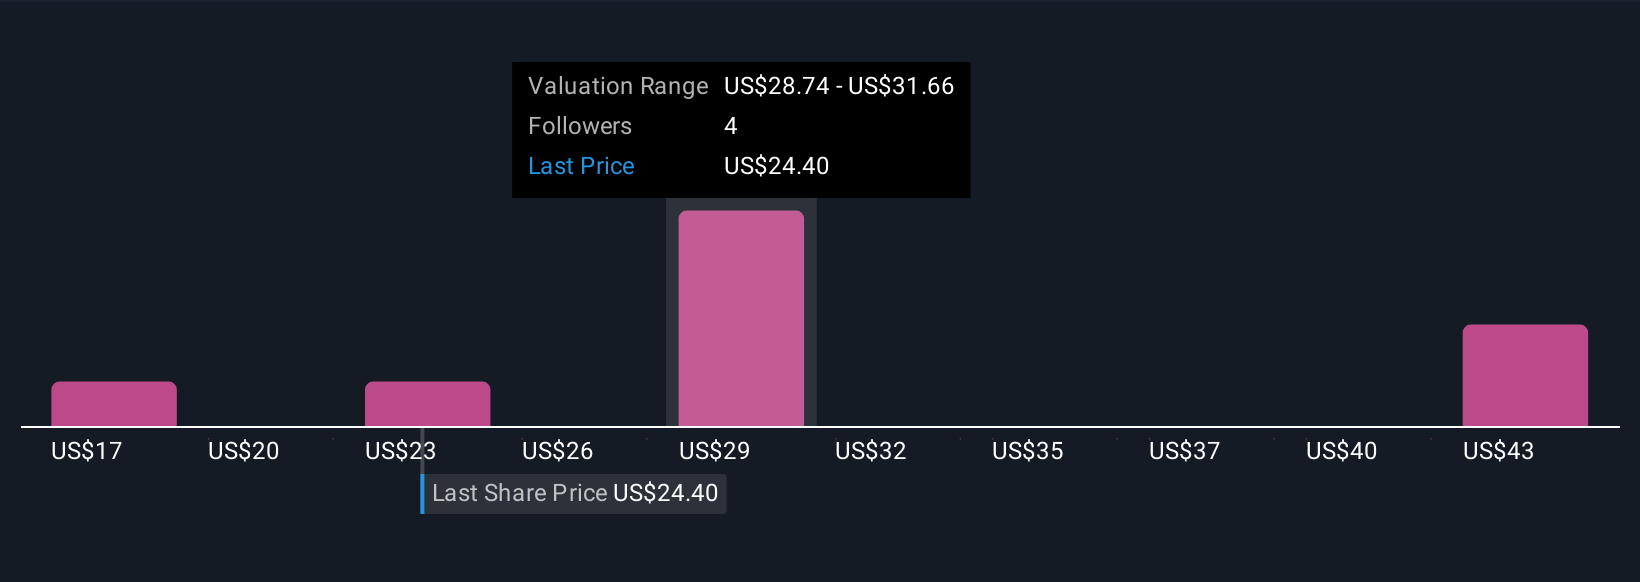Click the US$17 axis label

(x=87, y=451)
